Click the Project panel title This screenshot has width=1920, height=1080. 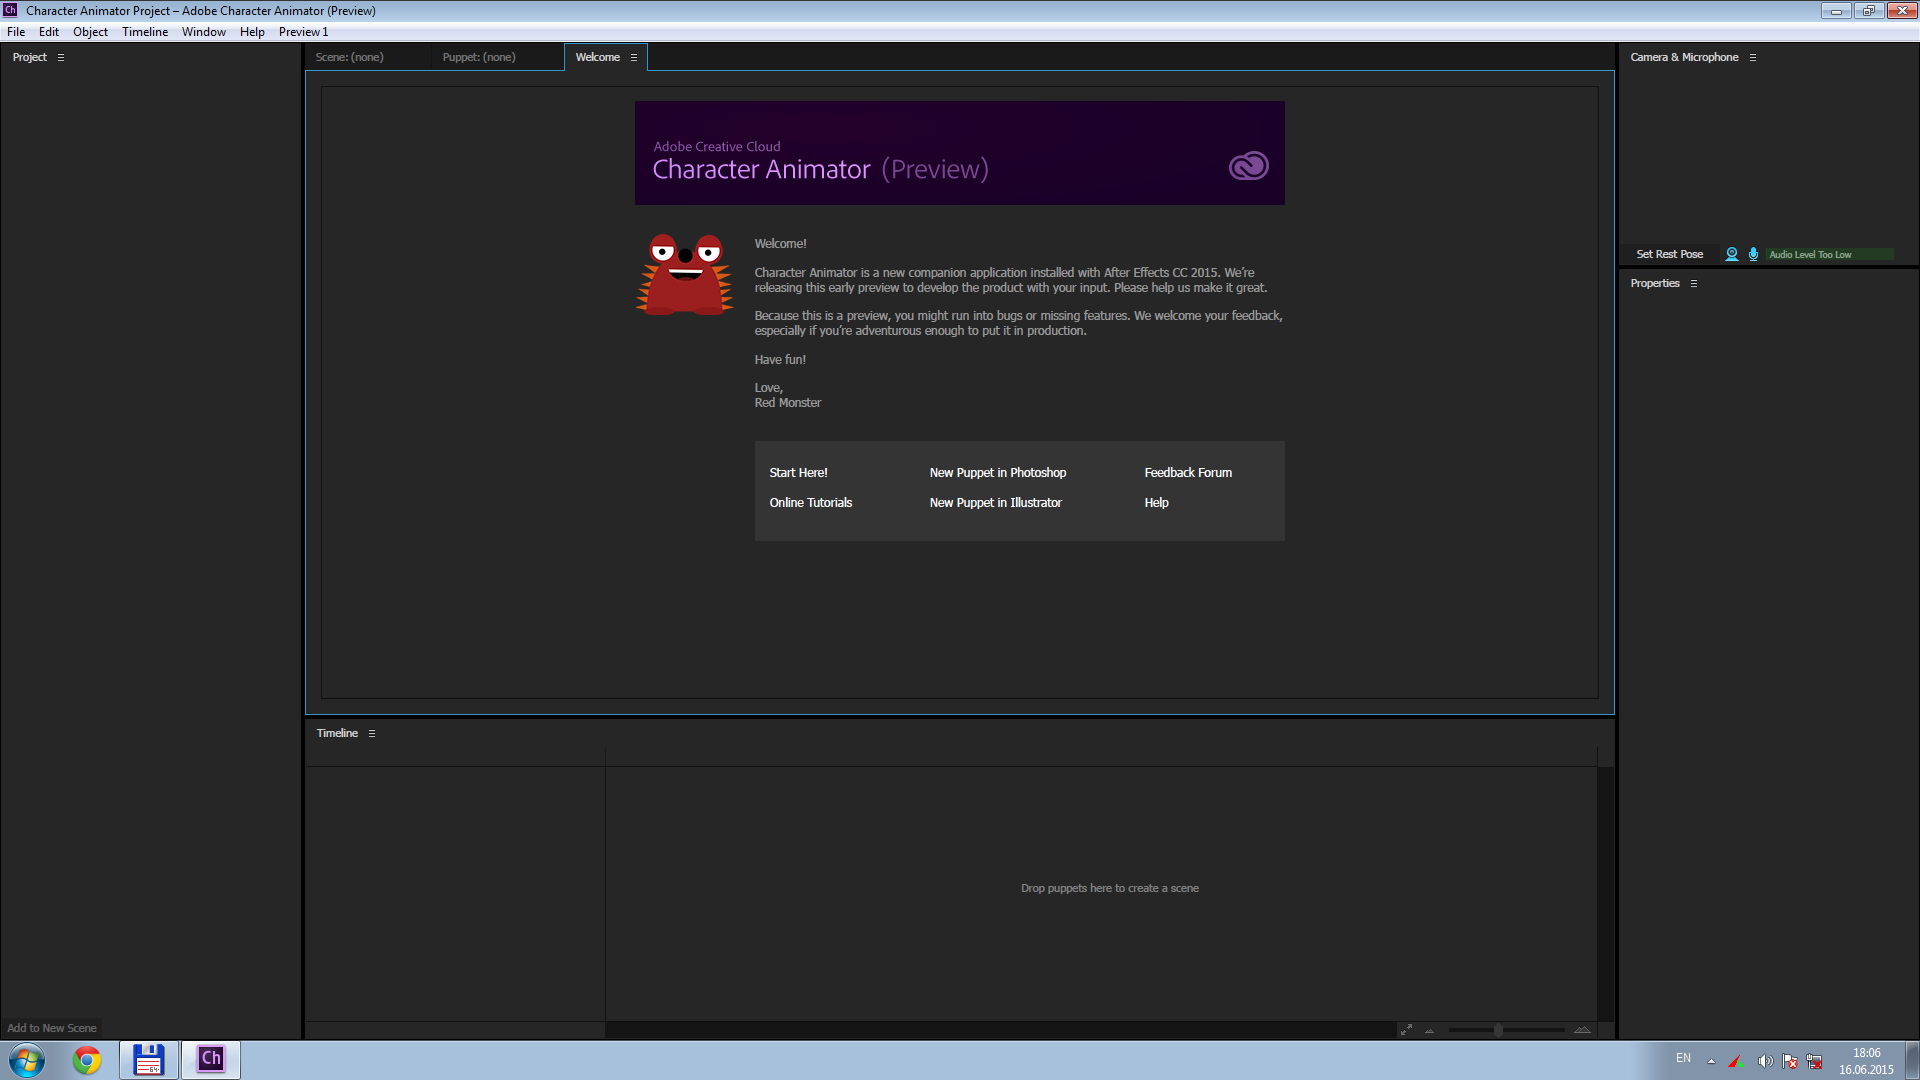[x=30, y=57]
